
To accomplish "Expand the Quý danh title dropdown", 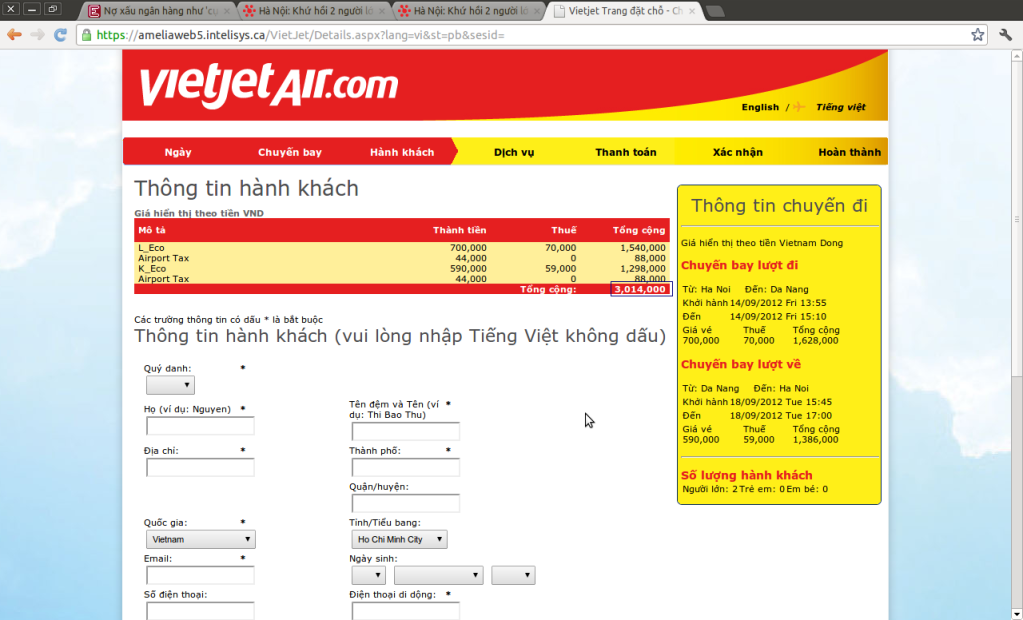I will click(170, 386).
